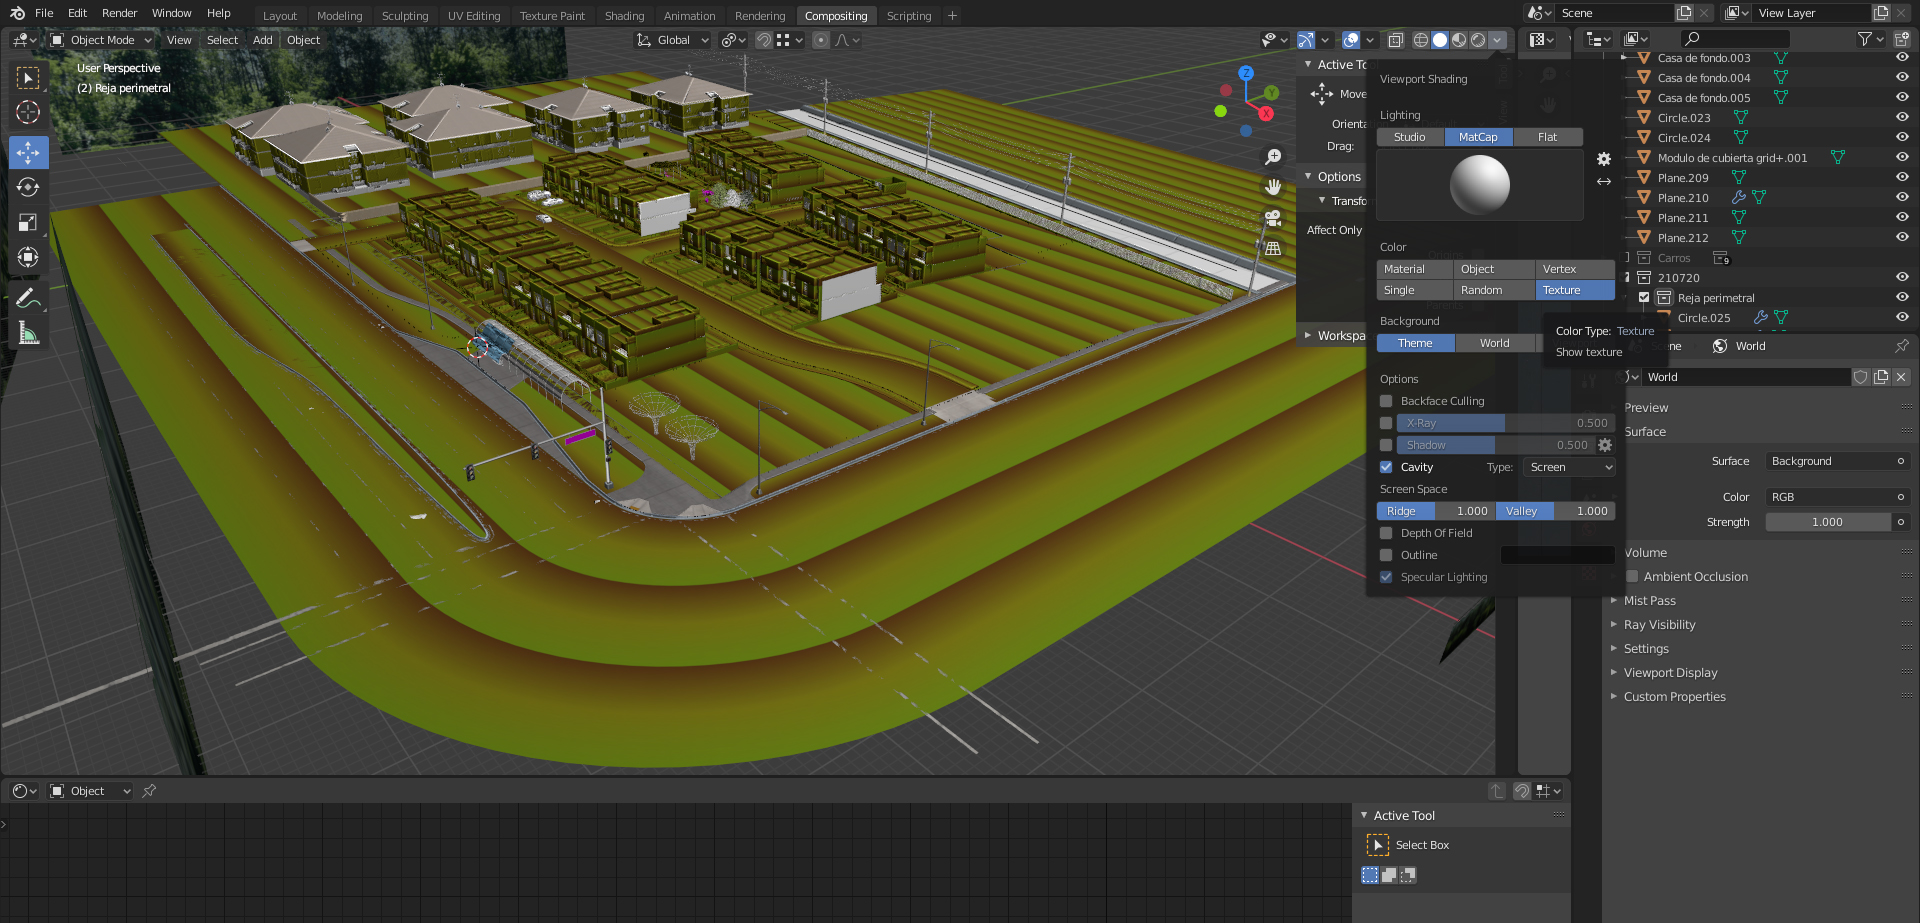Image resolution: width=1920 pixels, height=923 pixels.
Task: Open Shadow settings gear icon
Action: (1605, 445)
